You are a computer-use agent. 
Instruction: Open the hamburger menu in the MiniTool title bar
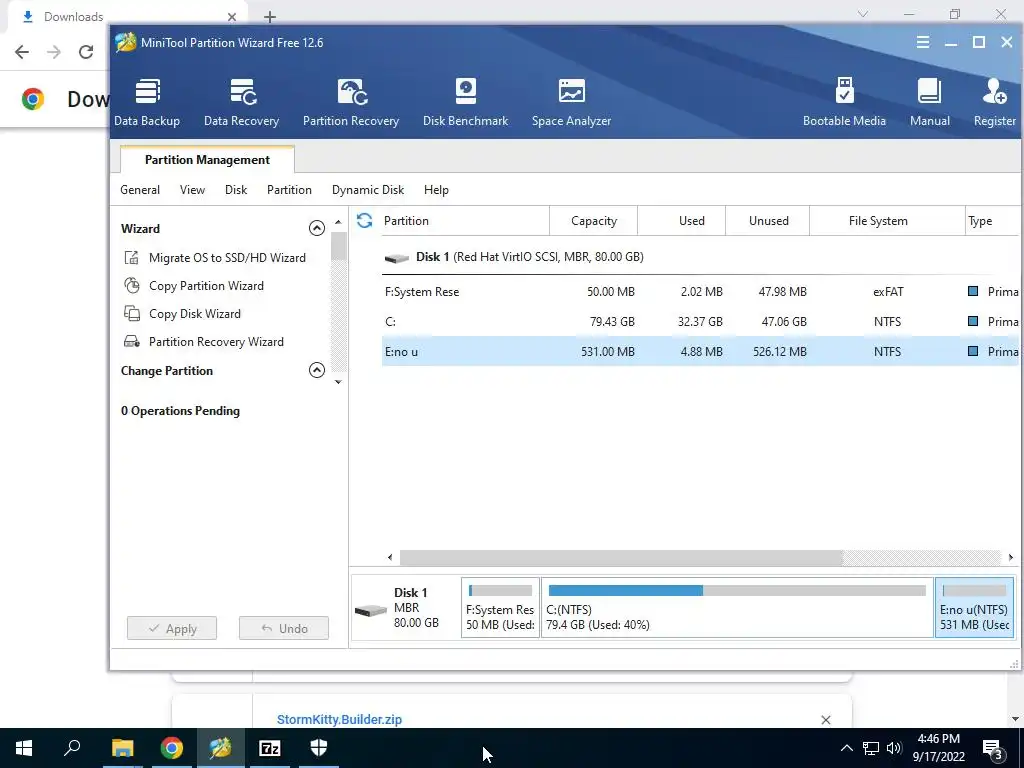pyautogui.click(x=923, y=42)
